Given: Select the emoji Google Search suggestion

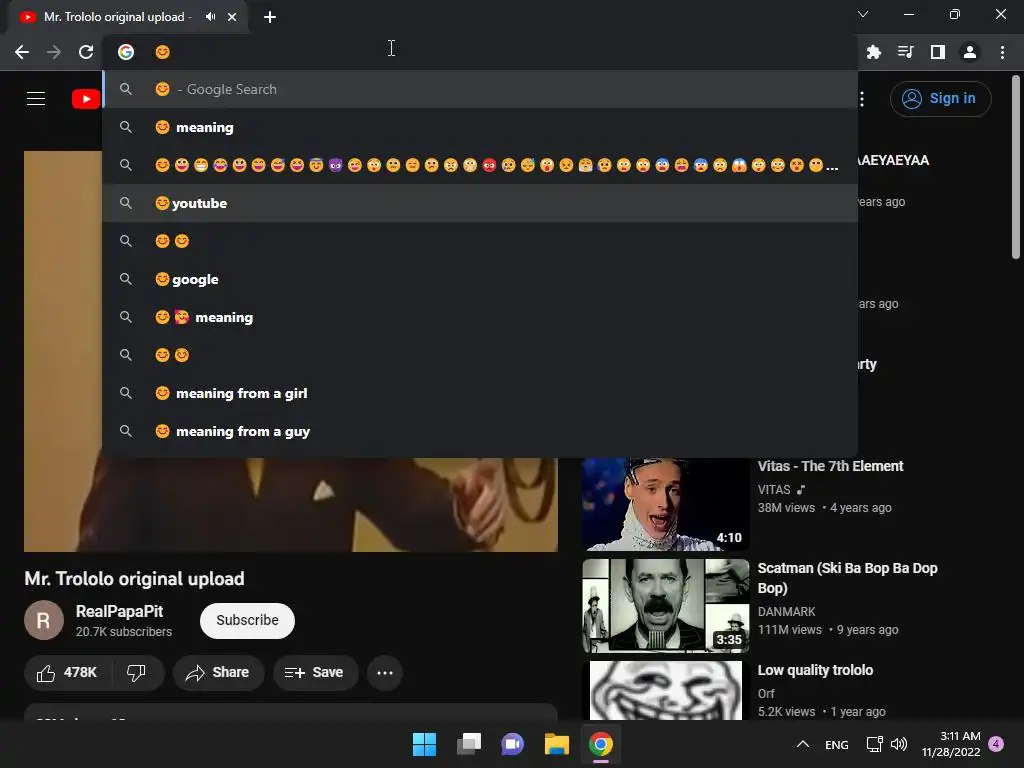Looking at the screenshot, I should 480,89.
